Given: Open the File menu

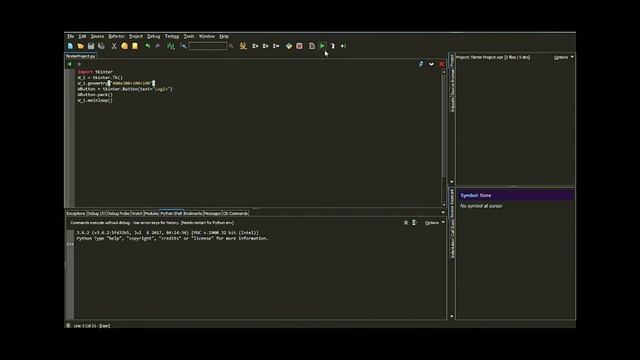Looking at the screenshot, I should [71, 36].
